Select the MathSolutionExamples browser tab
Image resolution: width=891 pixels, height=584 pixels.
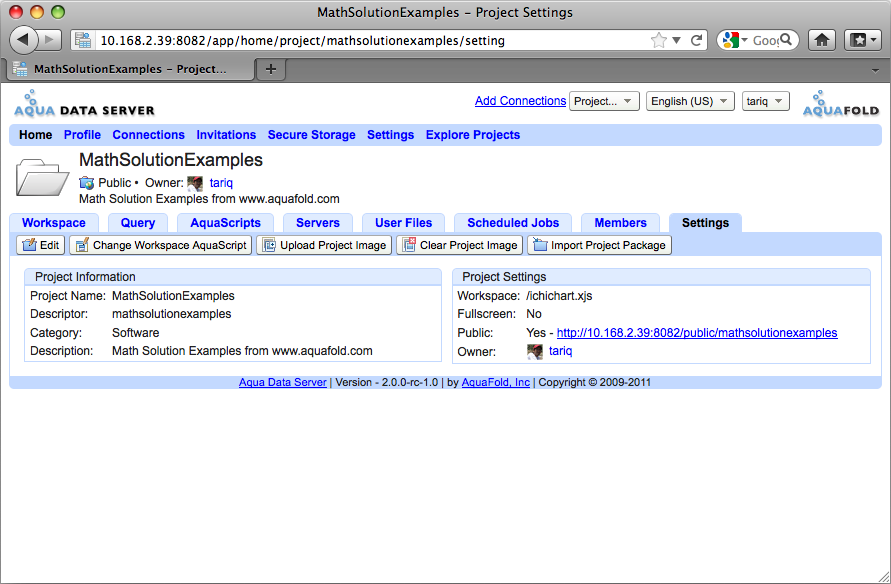tap(130, 69)
